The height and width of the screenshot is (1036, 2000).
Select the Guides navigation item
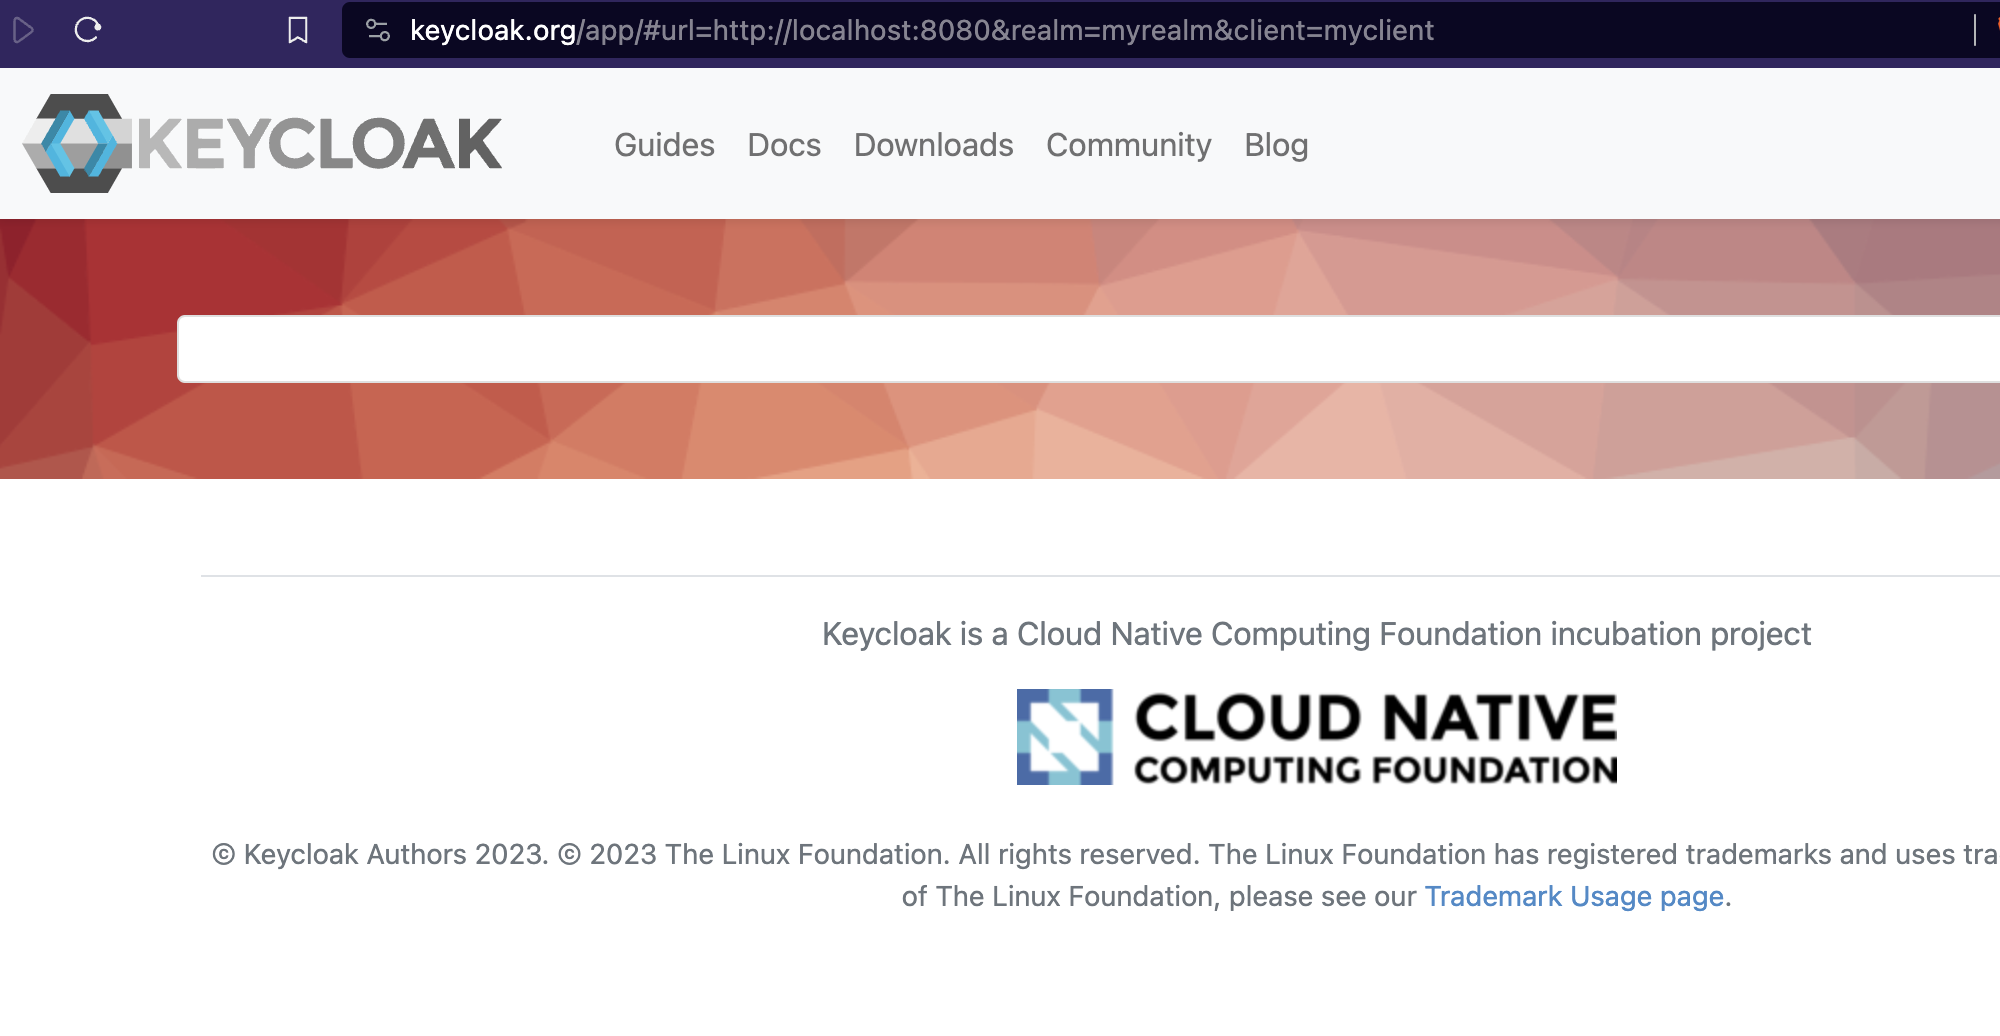(664, 145)
